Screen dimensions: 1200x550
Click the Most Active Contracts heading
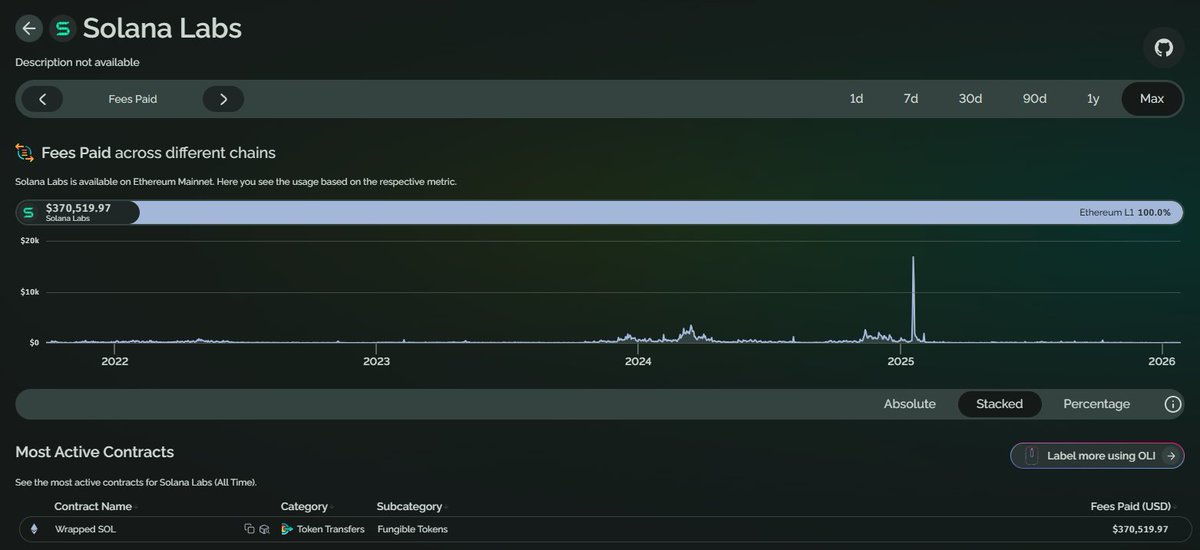[95, 452]
